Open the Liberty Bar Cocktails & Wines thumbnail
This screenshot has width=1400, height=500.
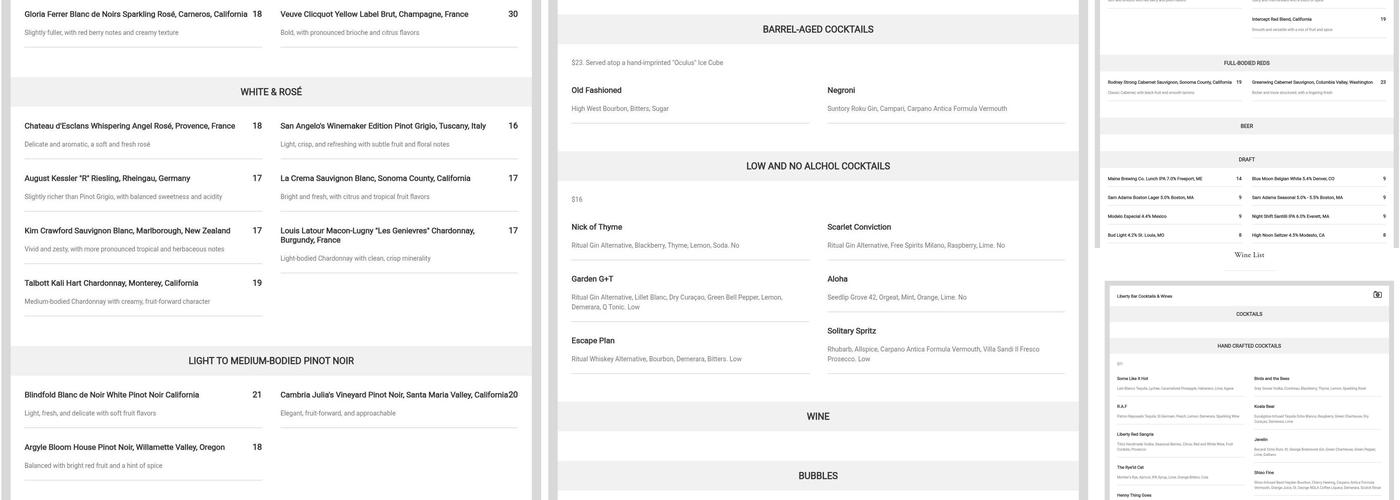[x=1248, y=400]
